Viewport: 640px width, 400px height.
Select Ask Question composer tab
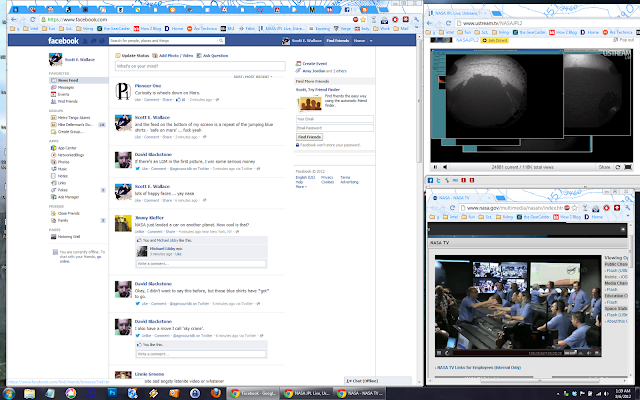212,56
